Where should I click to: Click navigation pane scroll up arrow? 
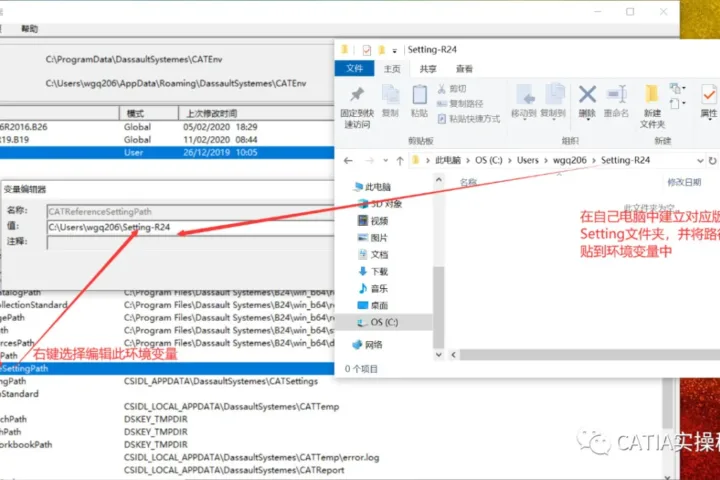click(439, 180)
